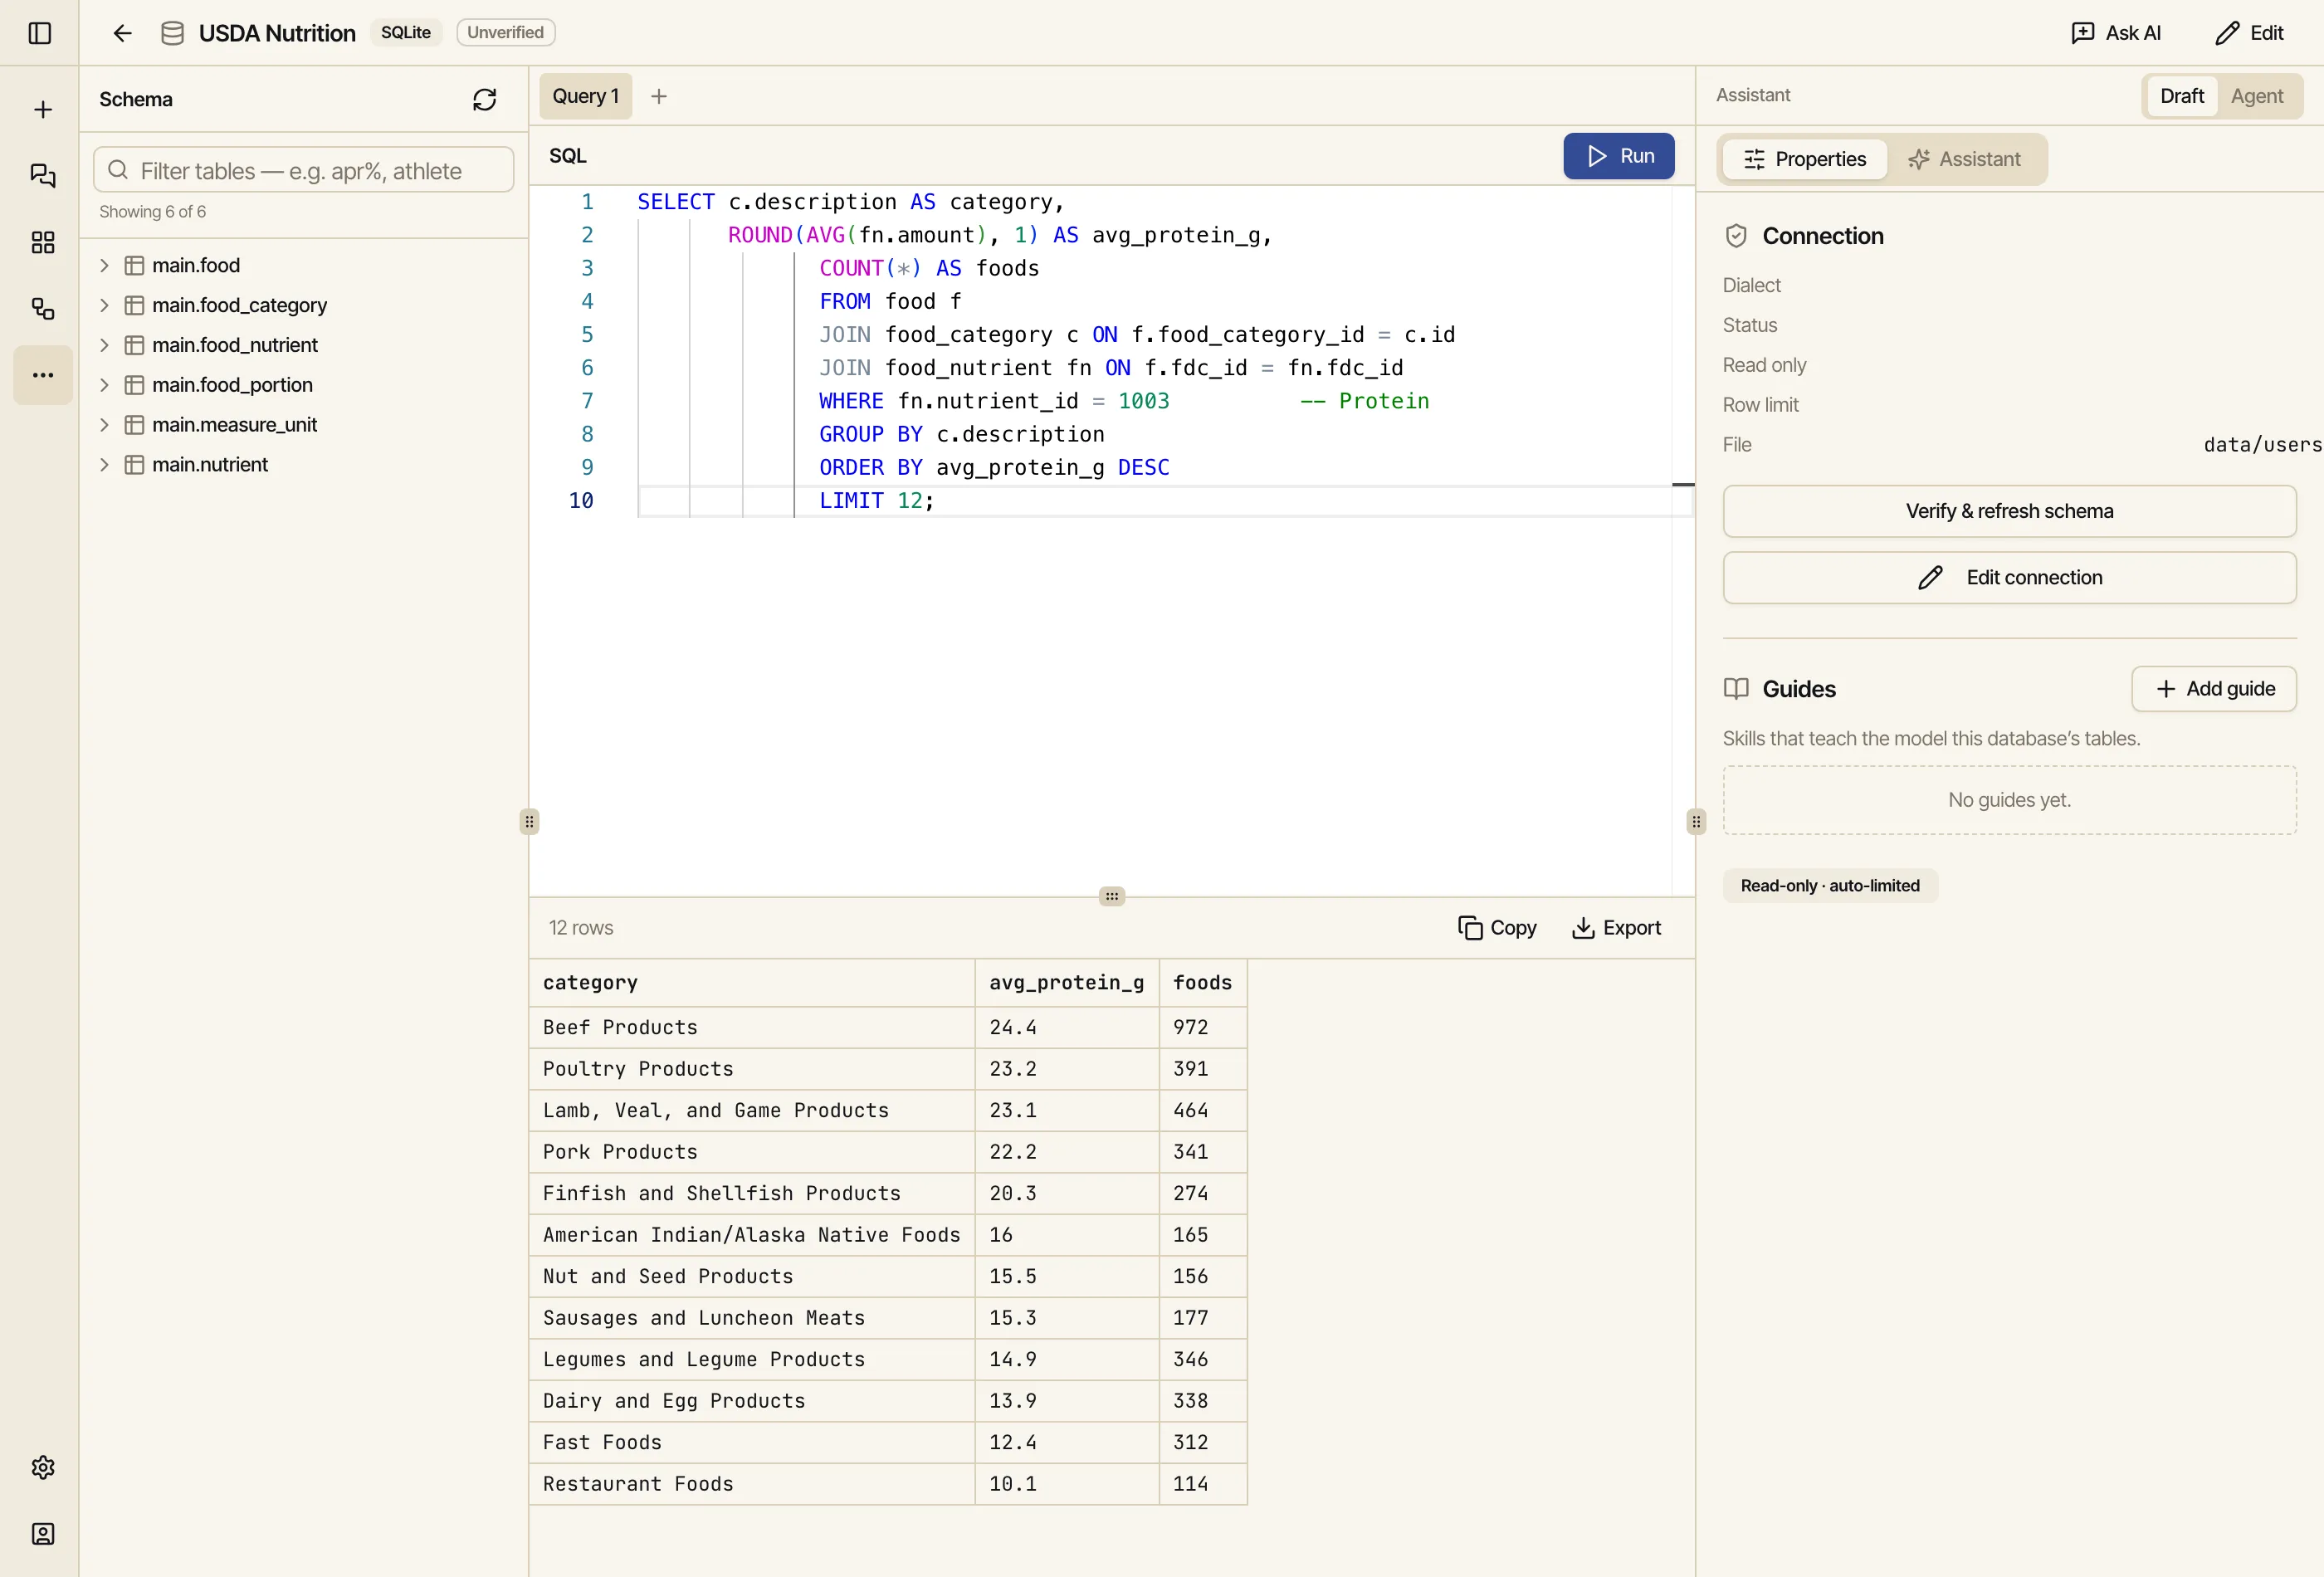Open settings gear icon
Viewport: 2324px width, 1577px height.
[43, 1467]
